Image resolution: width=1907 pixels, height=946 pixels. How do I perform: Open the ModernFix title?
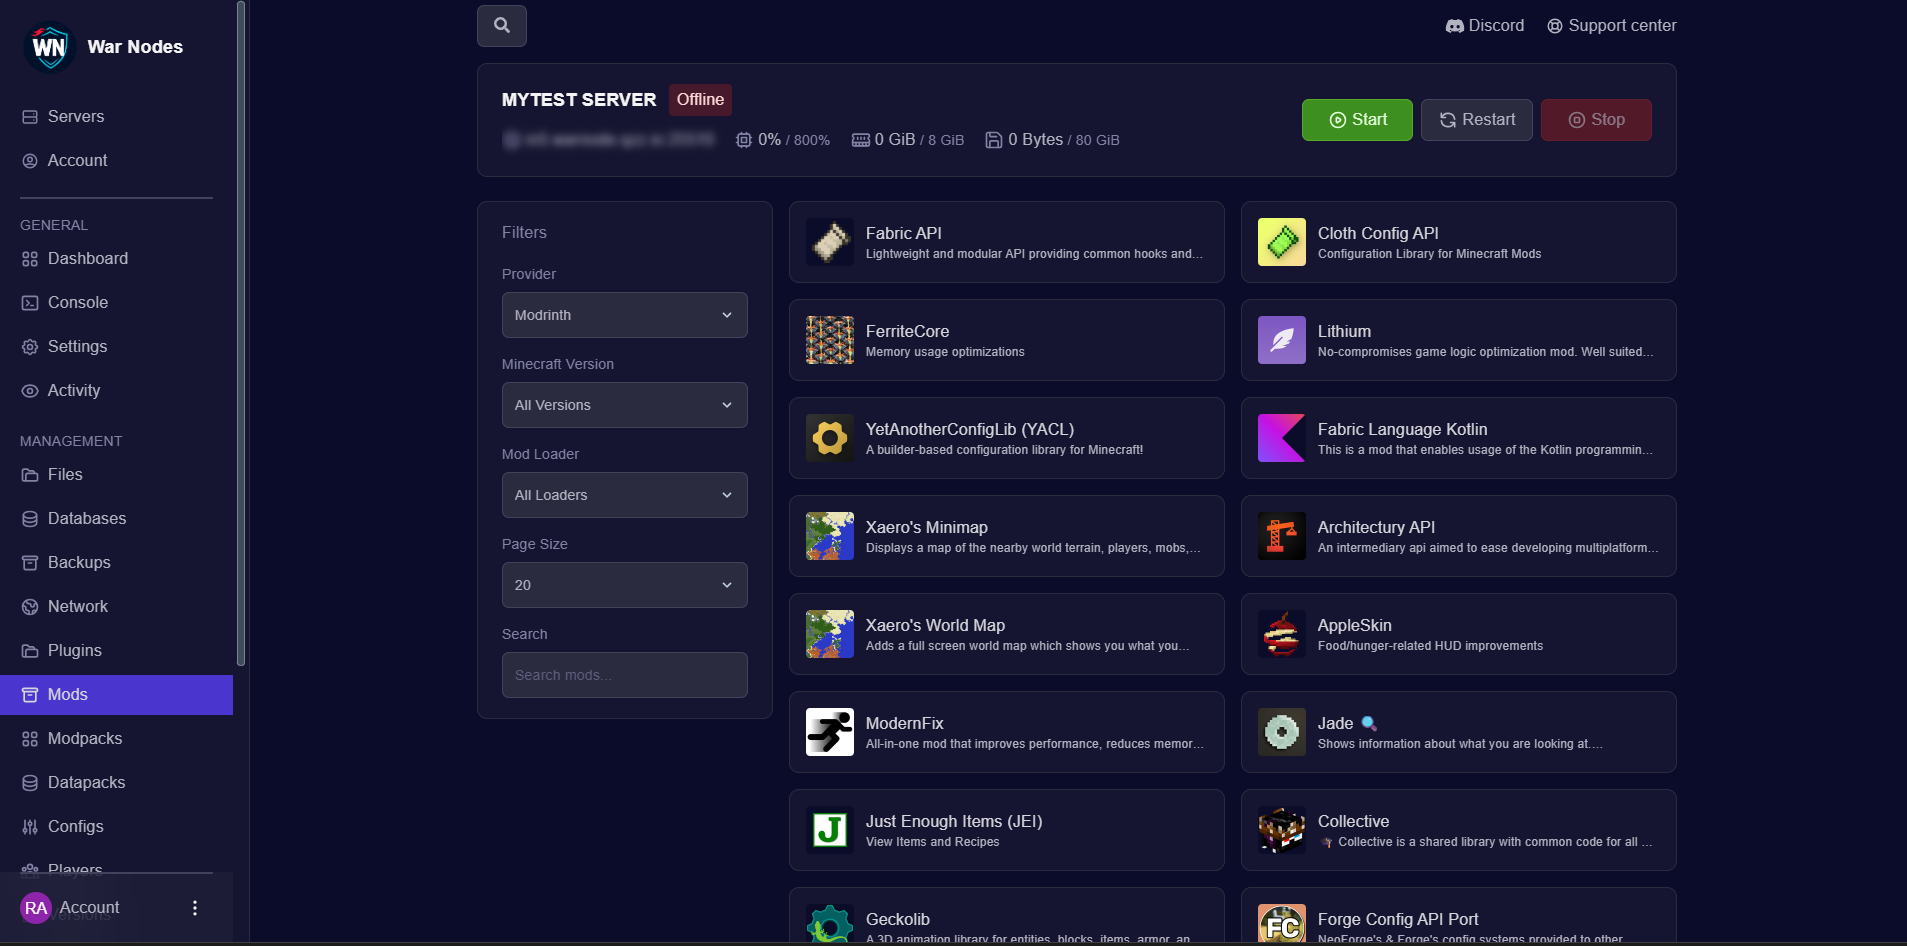click(904, 723)
